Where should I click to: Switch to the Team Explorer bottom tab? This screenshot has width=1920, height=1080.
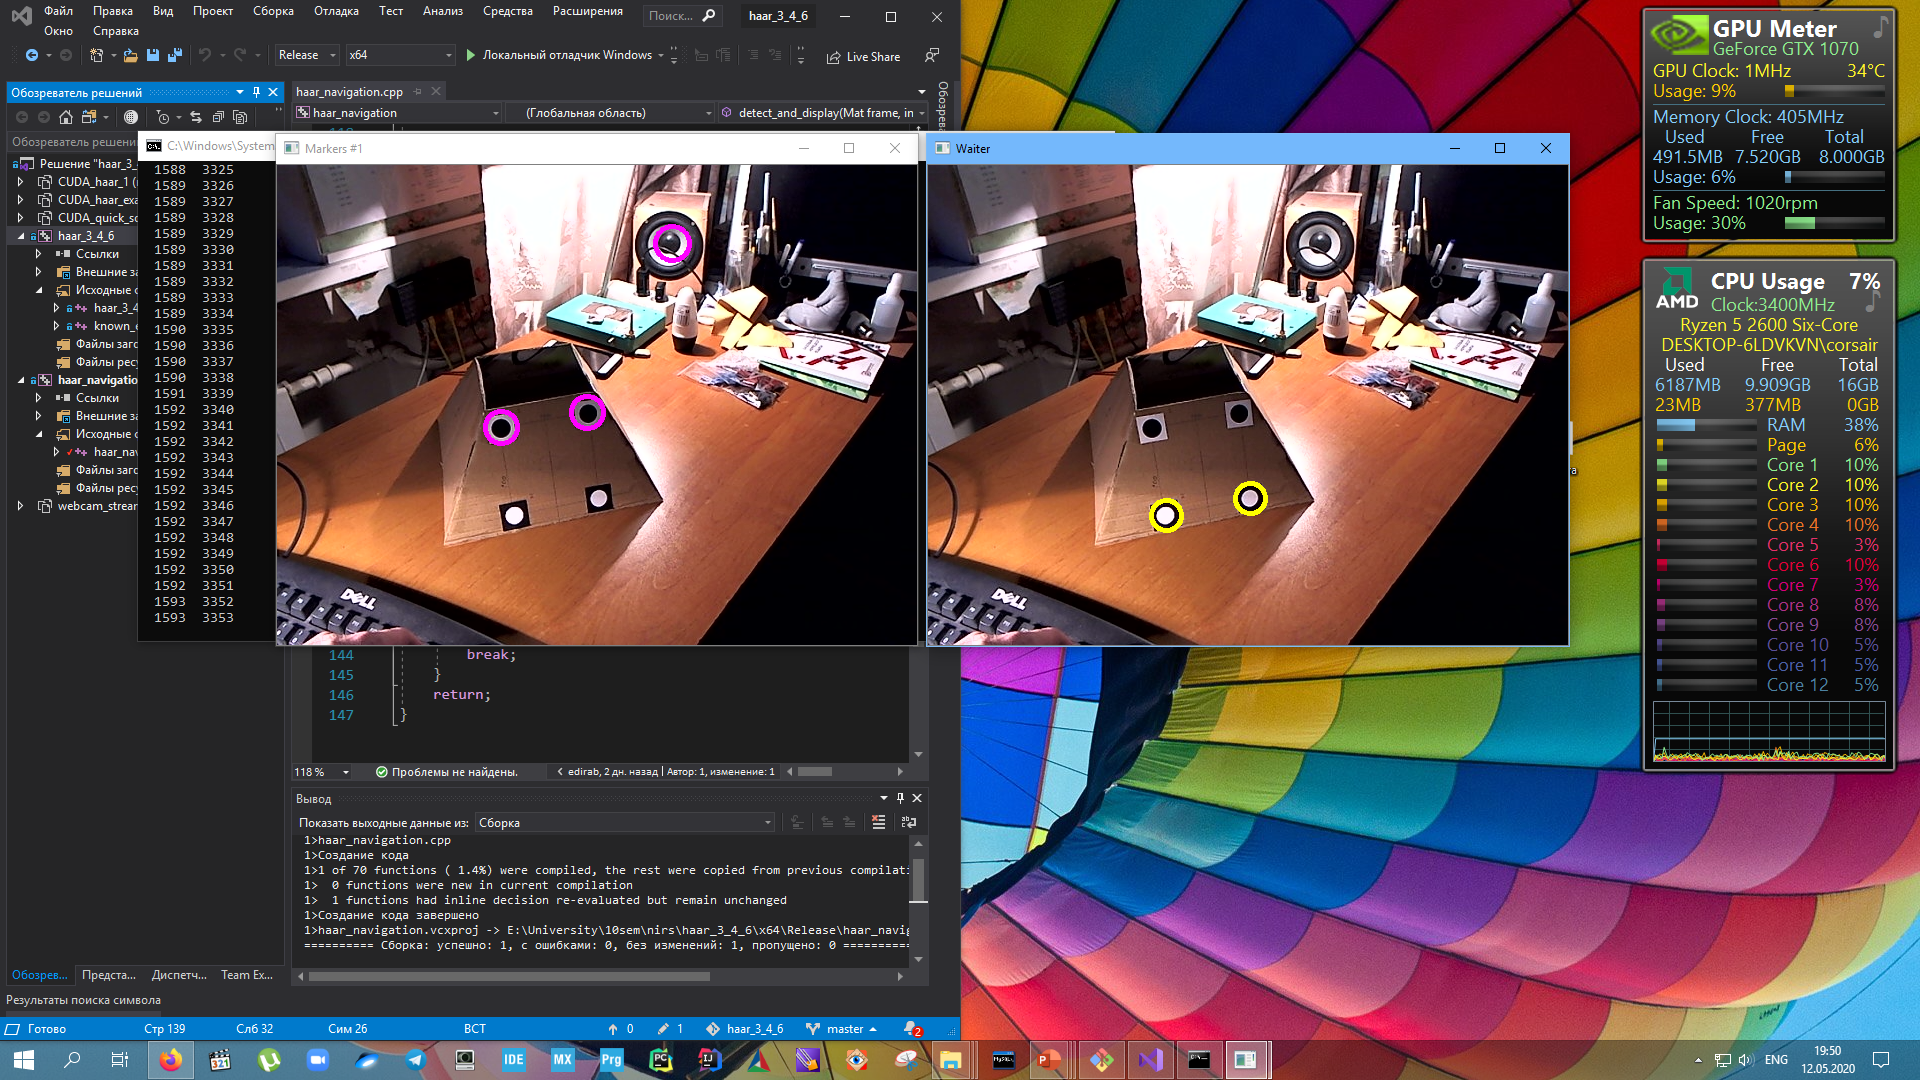point(246,975)
